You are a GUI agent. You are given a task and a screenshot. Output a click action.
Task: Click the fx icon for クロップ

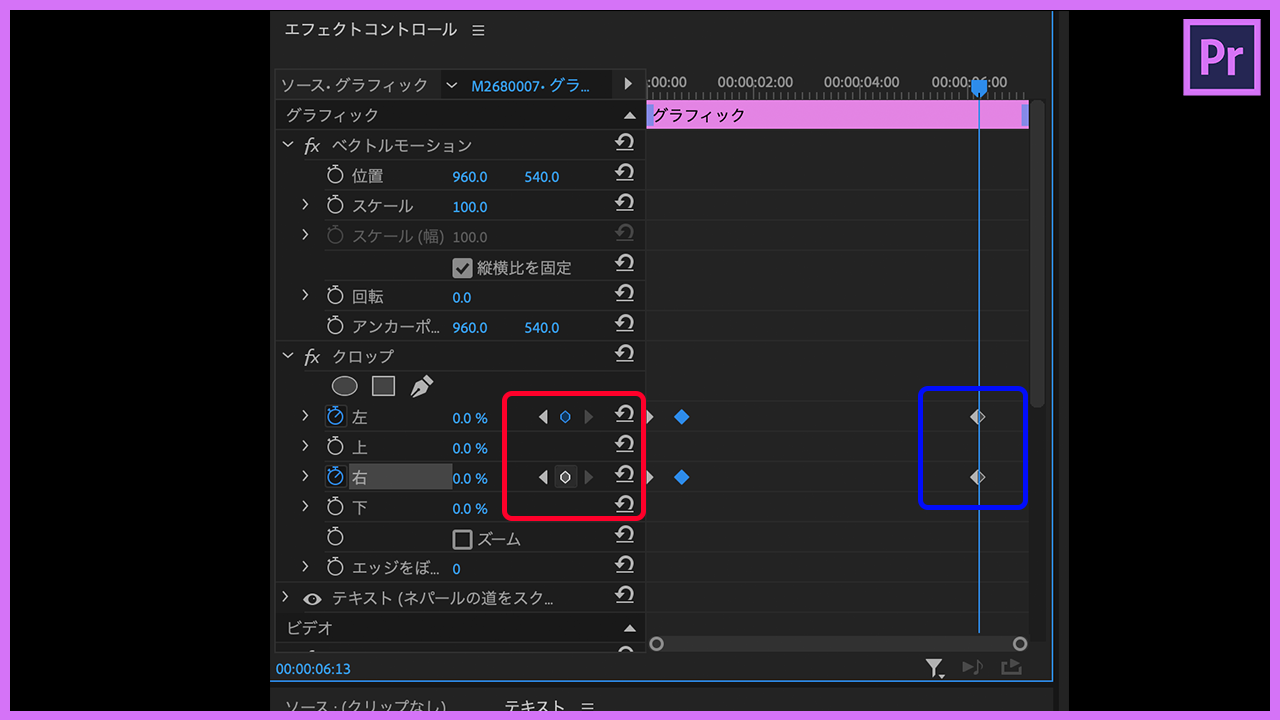pyautogui.click(x=313, y=357)
